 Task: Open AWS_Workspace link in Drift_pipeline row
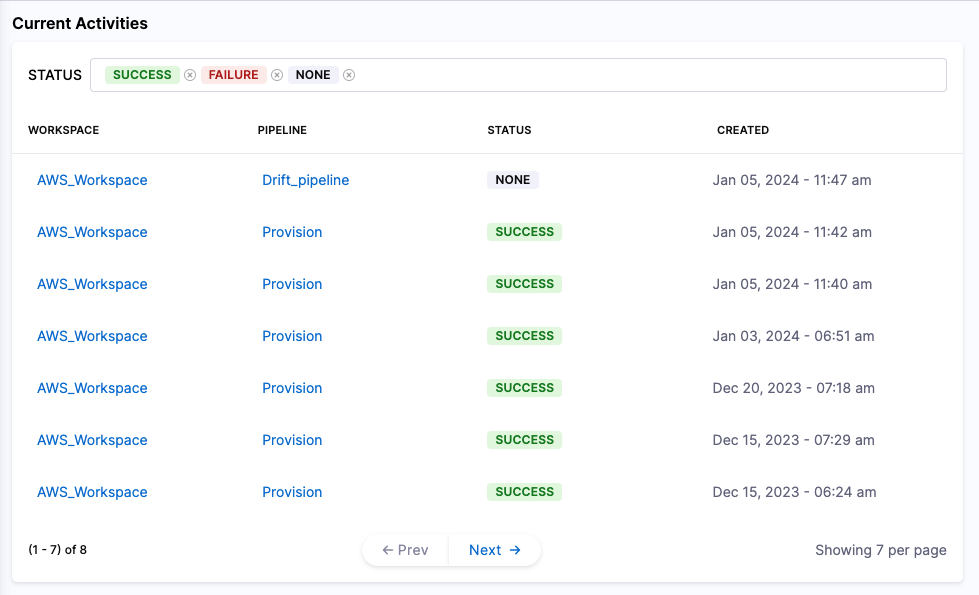pos(92,180)
